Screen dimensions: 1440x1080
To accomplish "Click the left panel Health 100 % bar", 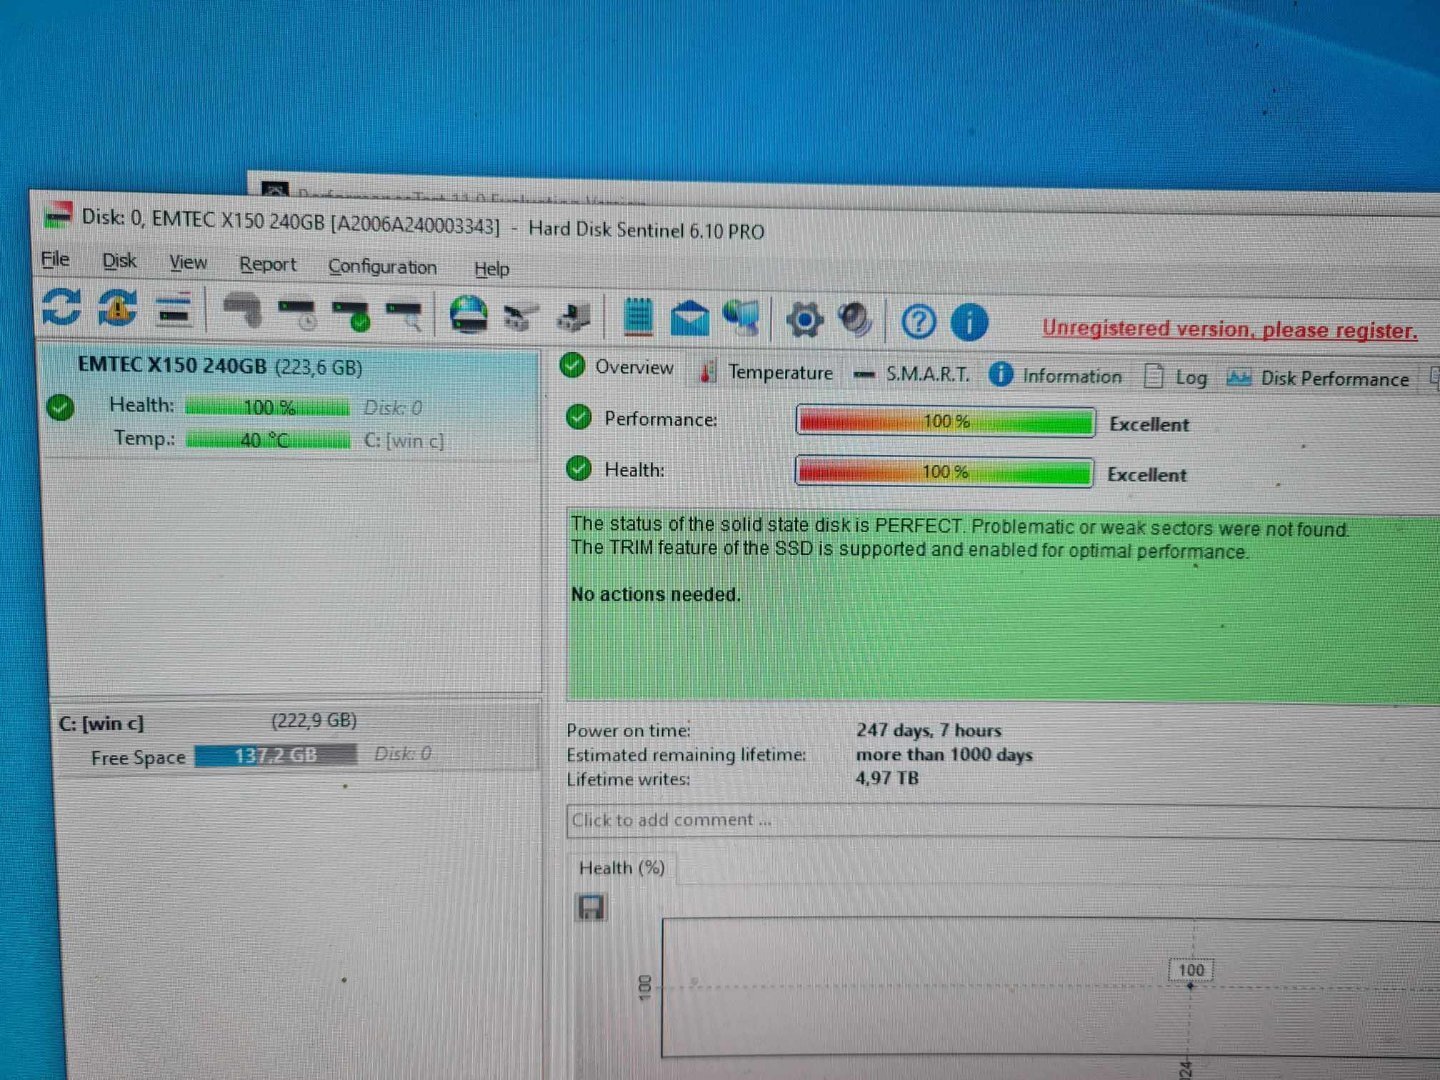I will pos(267,407).
